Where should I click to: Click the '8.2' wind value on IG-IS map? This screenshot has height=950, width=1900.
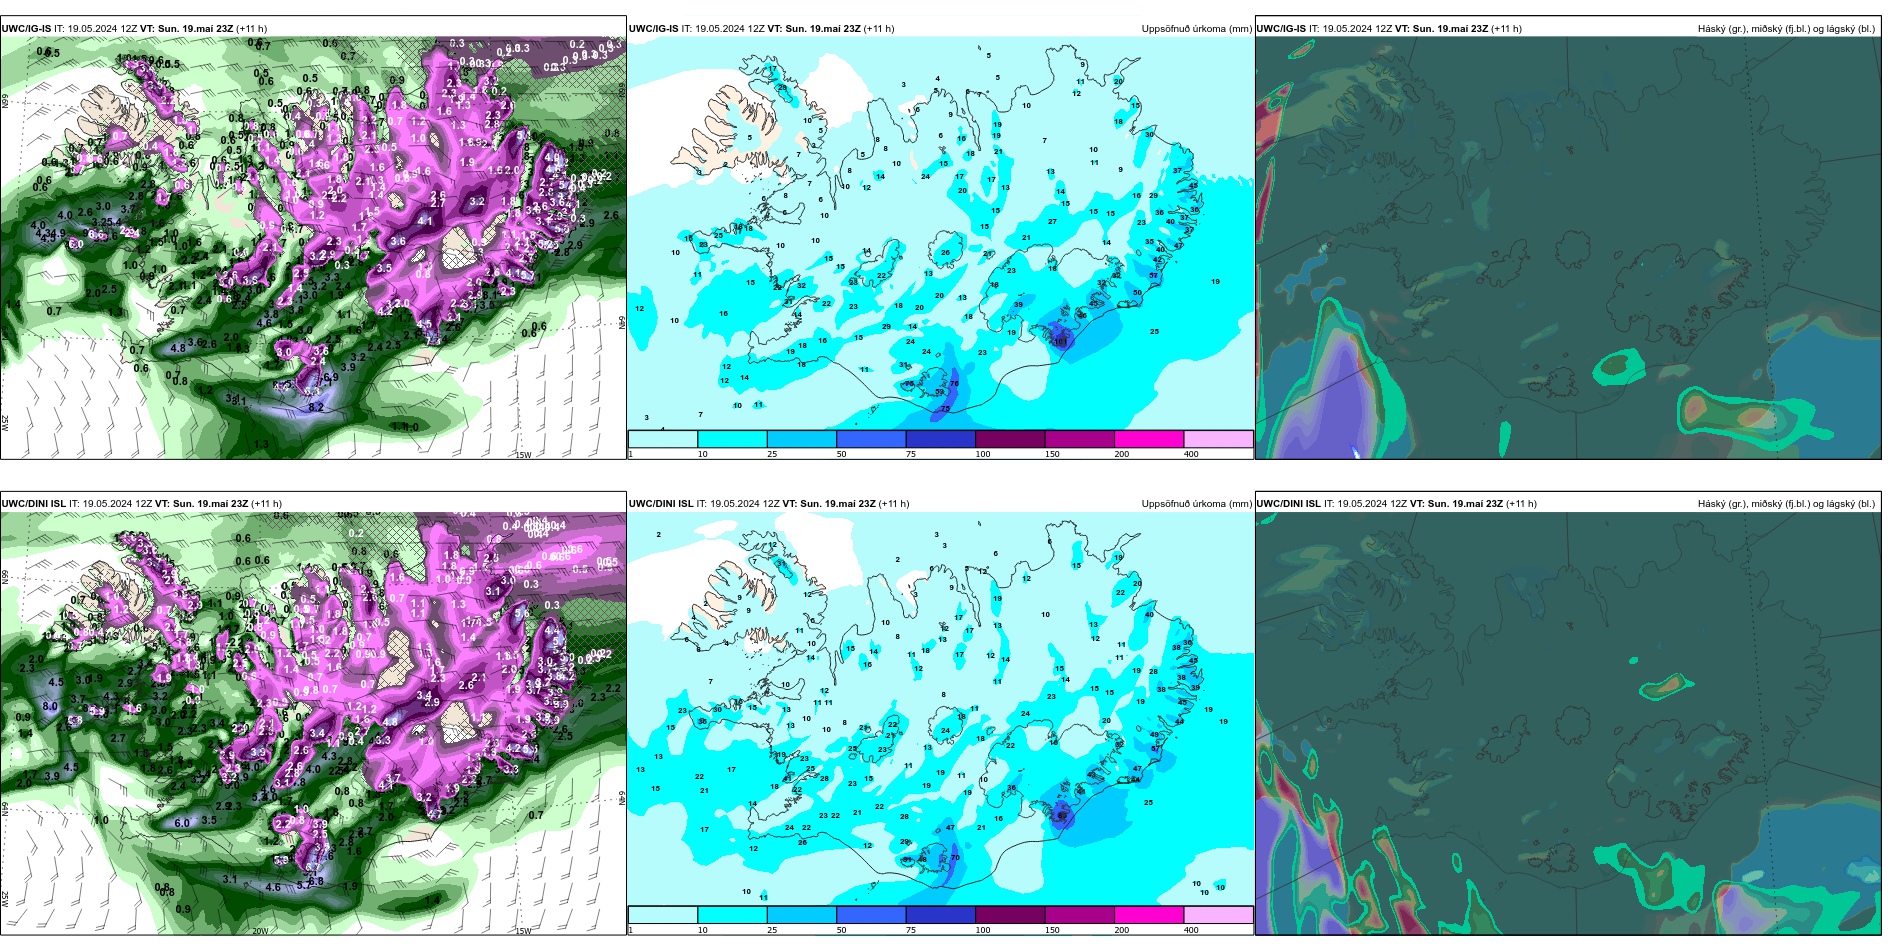coord(316,407)
